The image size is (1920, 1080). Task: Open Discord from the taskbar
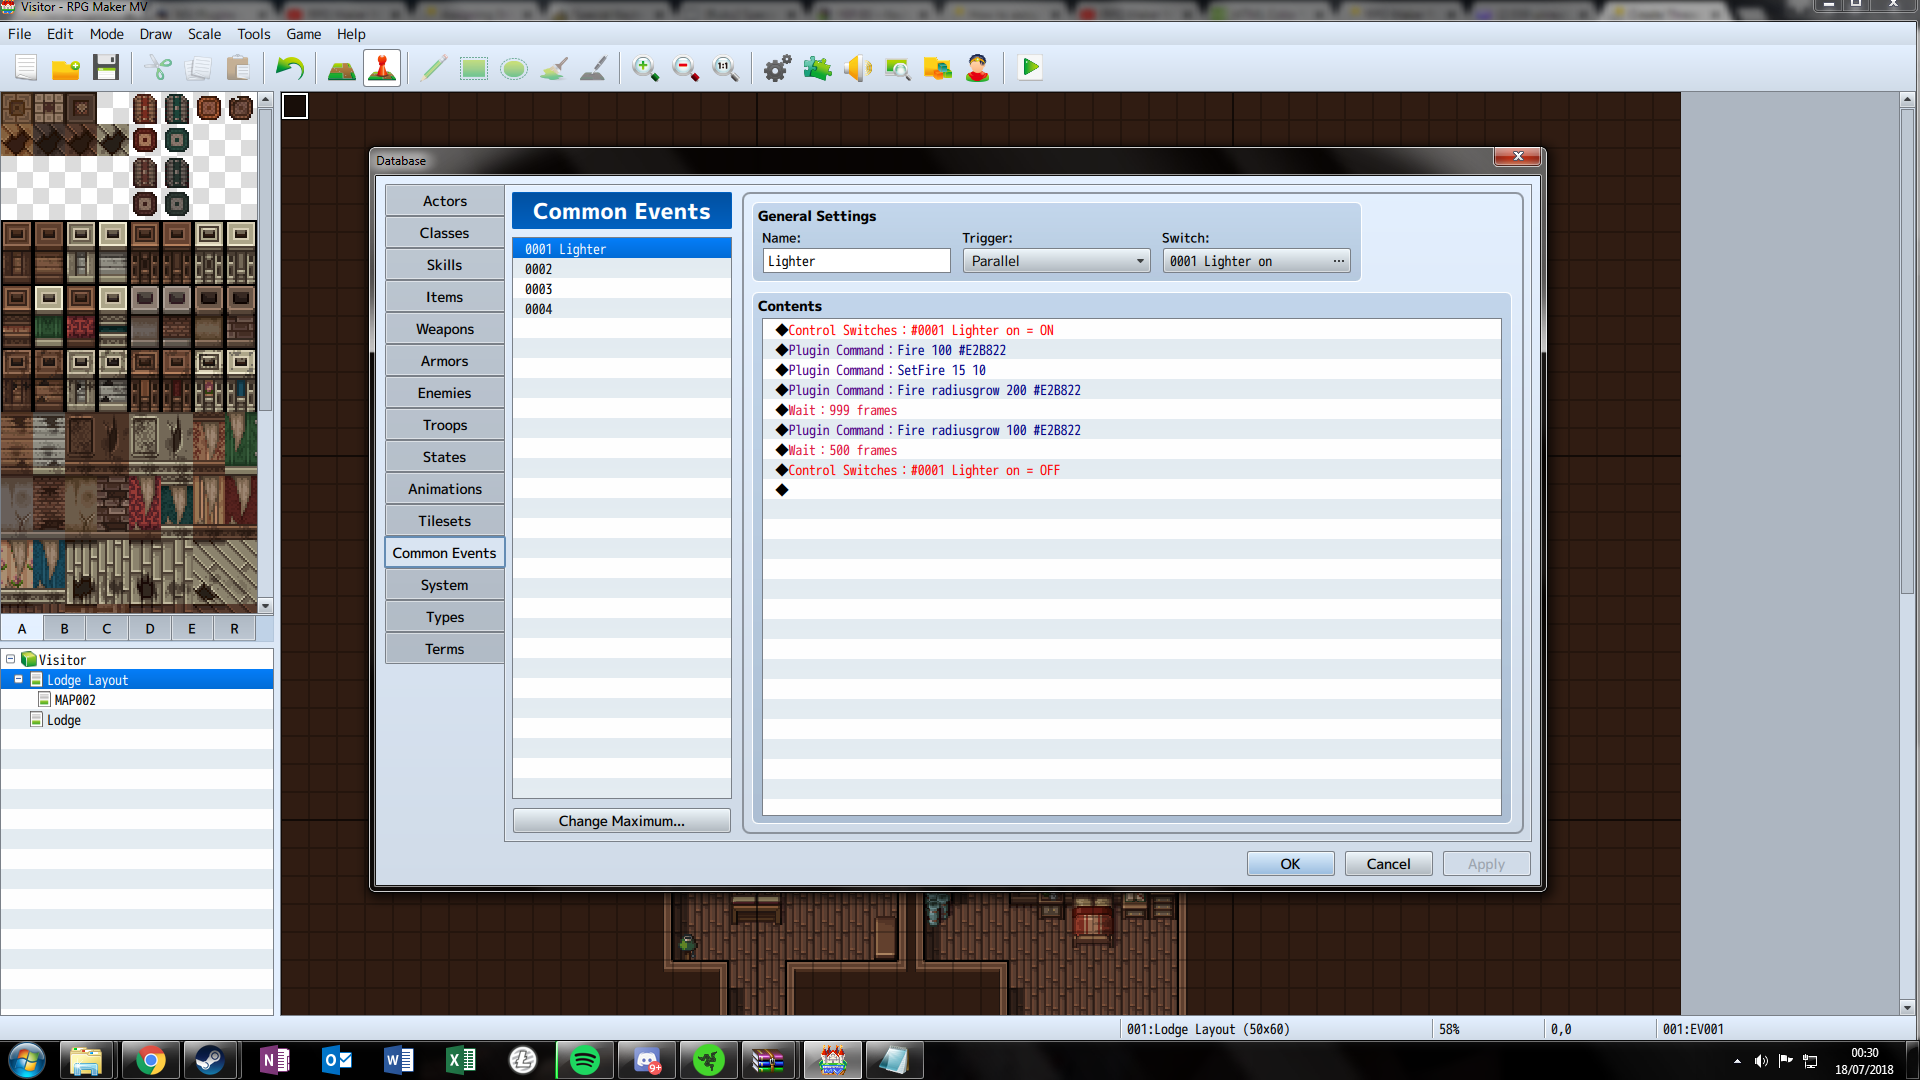(646, 1060)
